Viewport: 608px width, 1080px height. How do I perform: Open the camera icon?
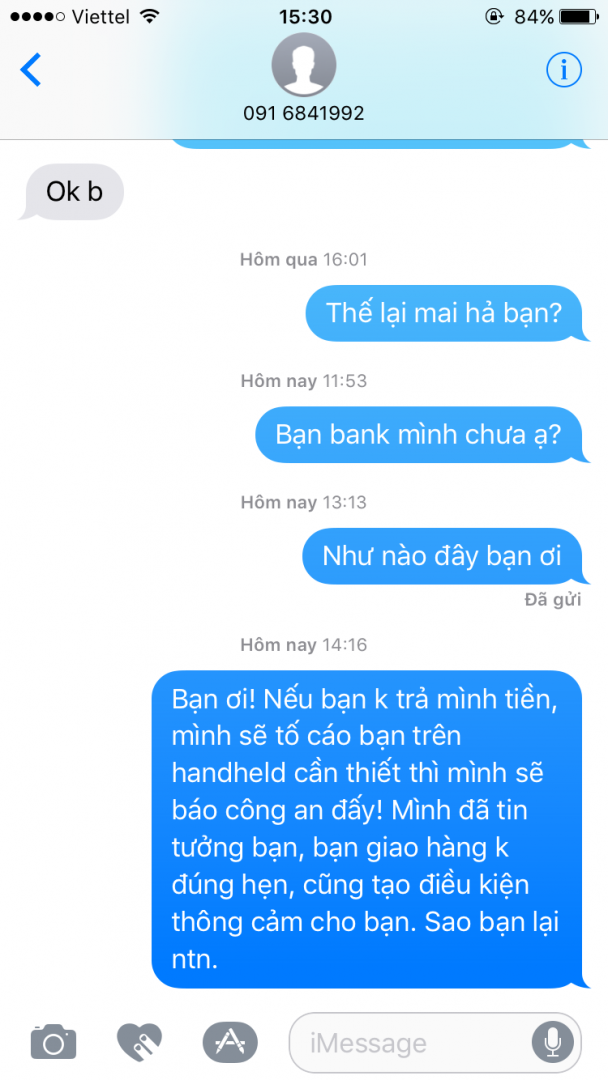(53, 1042)
